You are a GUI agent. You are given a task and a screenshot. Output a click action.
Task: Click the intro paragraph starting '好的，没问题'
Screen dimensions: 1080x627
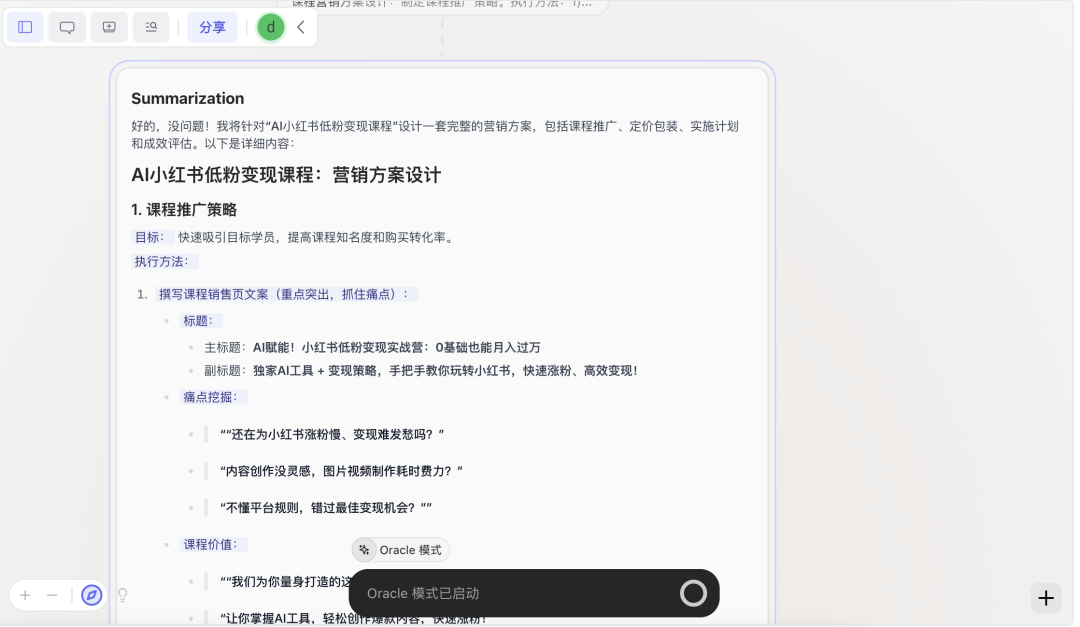pos(435,135)
